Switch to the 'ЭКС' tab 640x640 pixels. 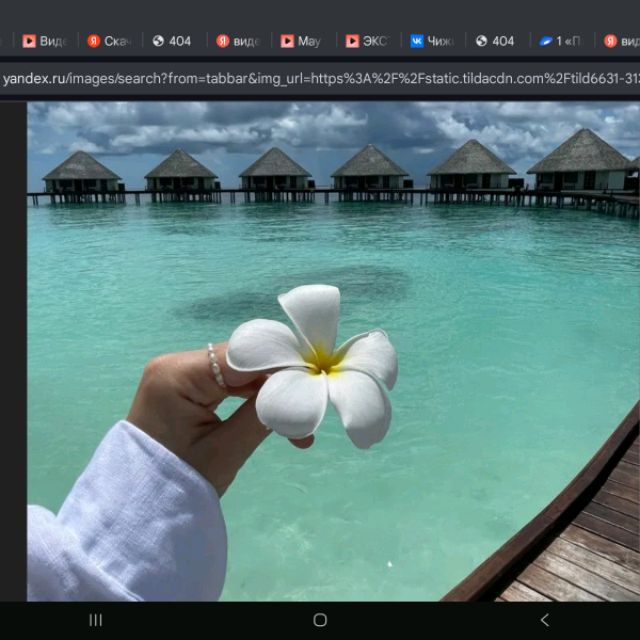pos(368,41)
